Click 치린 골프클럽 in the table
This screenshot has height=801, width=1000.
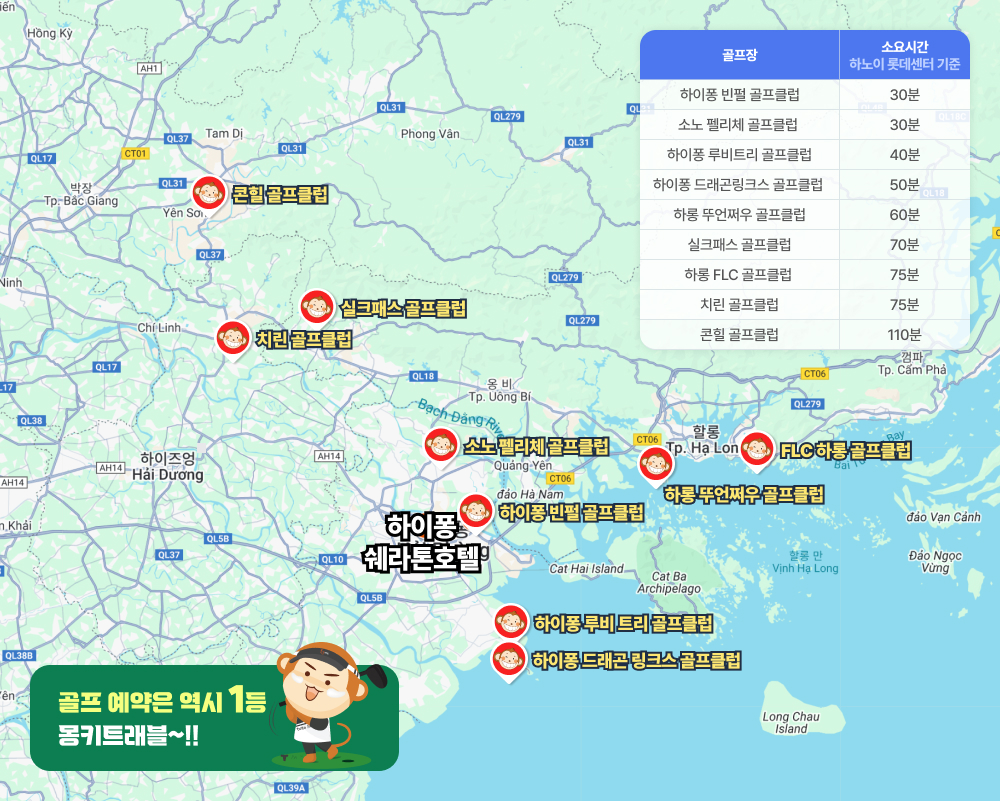(740, 304)
